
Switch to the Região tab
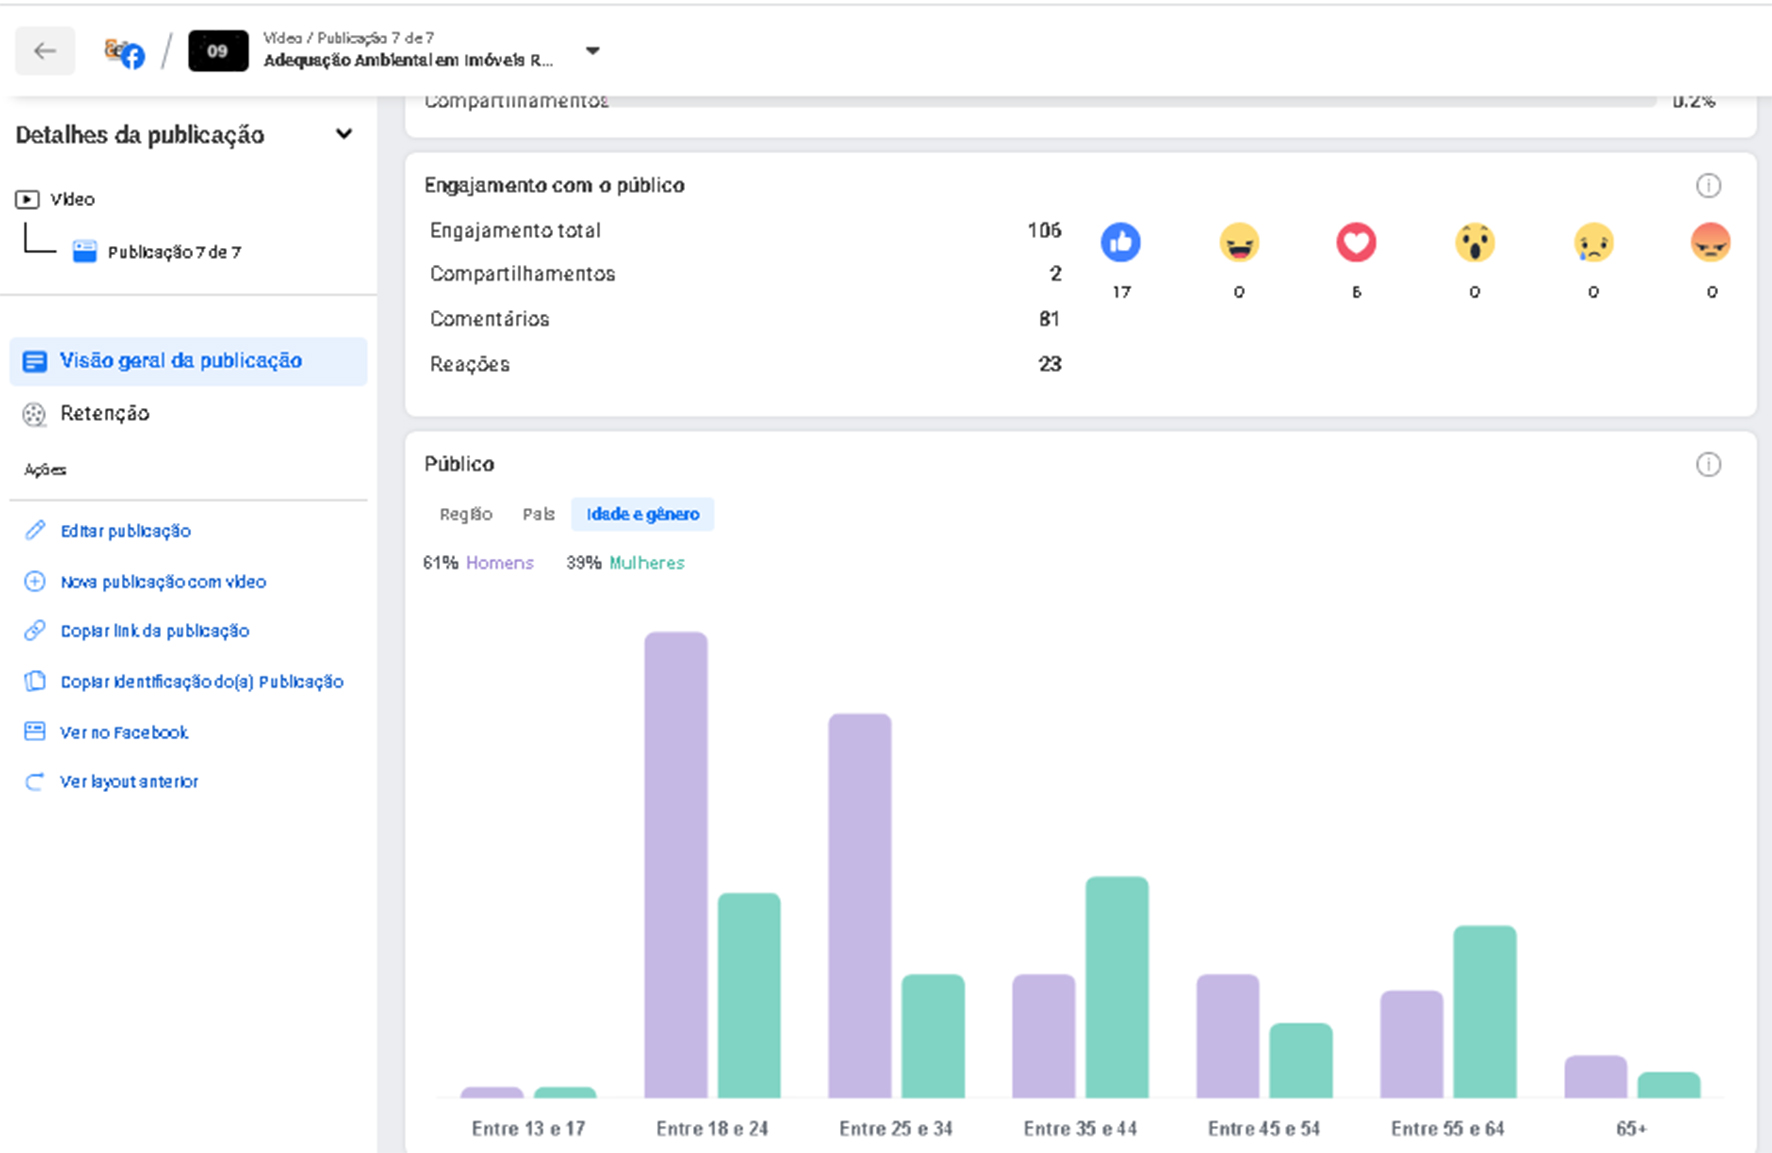pos(466,514)
